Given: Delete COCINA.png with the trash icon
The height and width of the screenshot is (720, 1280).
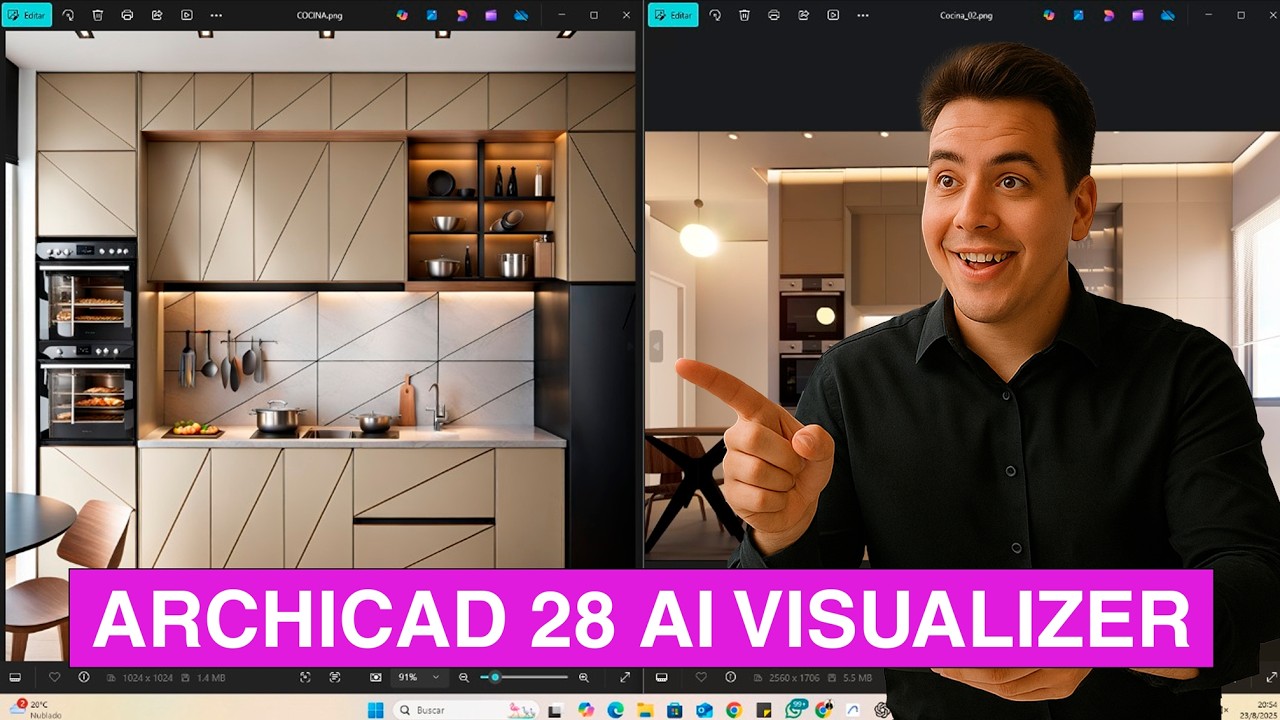Looking at the screenshot, I should pos(97,15).
